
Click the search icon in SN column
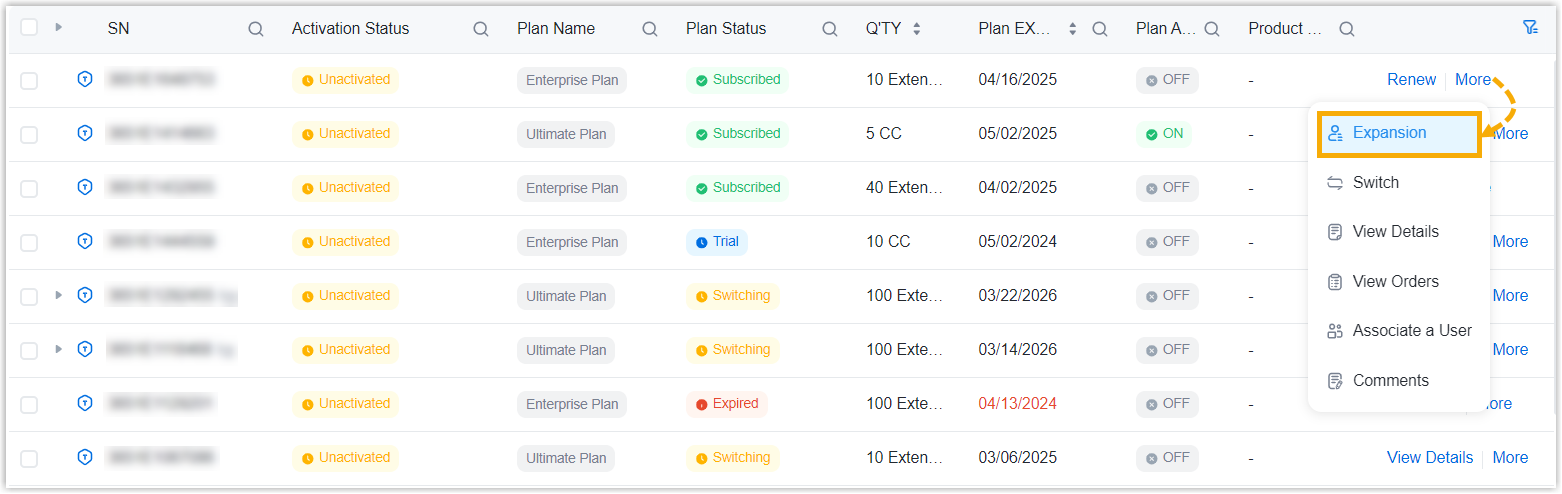(x=256, y=29)
